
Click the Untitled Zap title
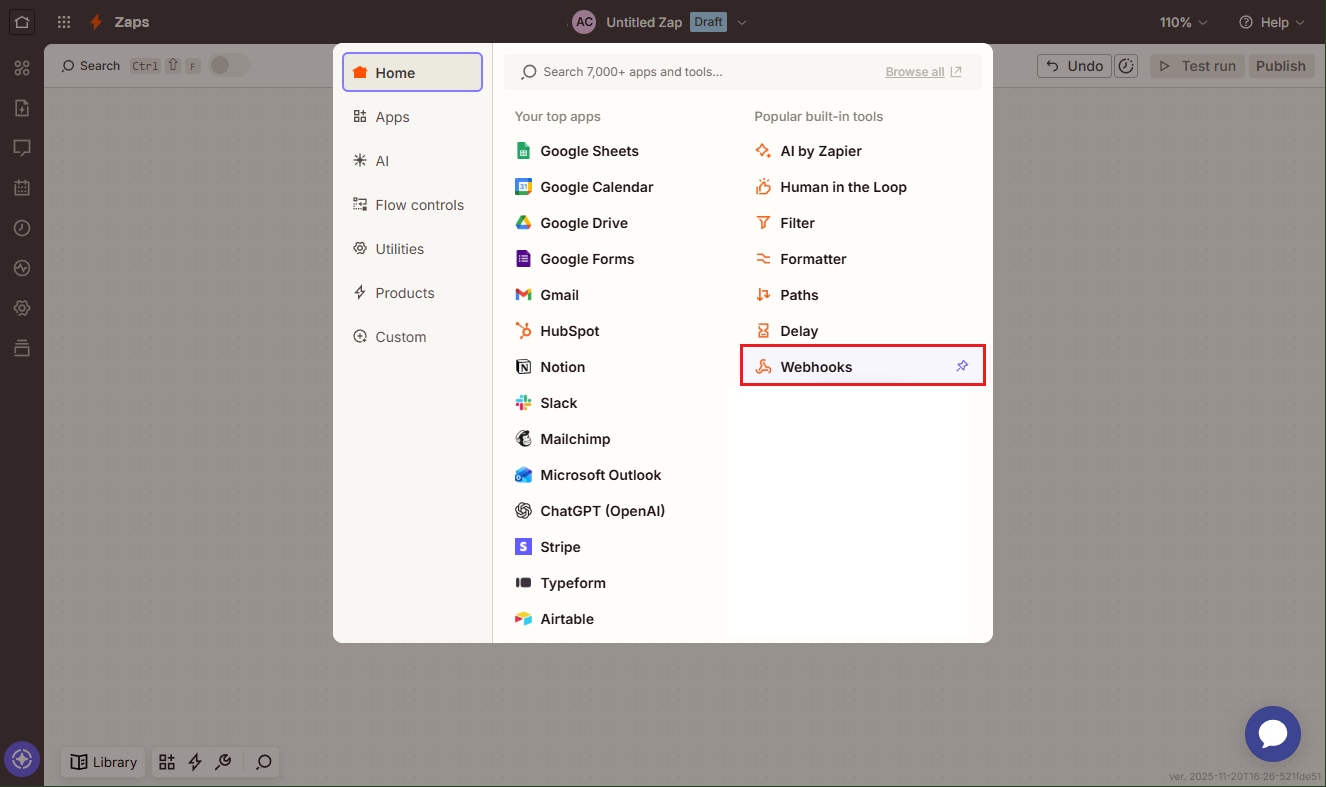pyautogui.click(x=644, y=22)
